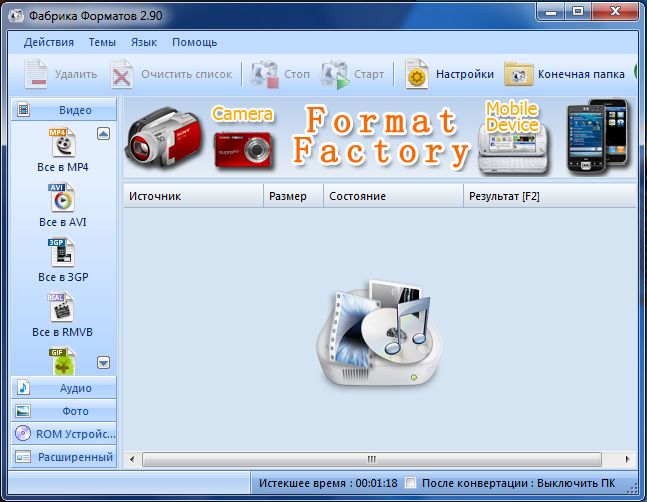Image resolution: width=647 pixels, height=502 pixels.
Task: Click the horizontal scrollbar thumb
Action: 371,459
